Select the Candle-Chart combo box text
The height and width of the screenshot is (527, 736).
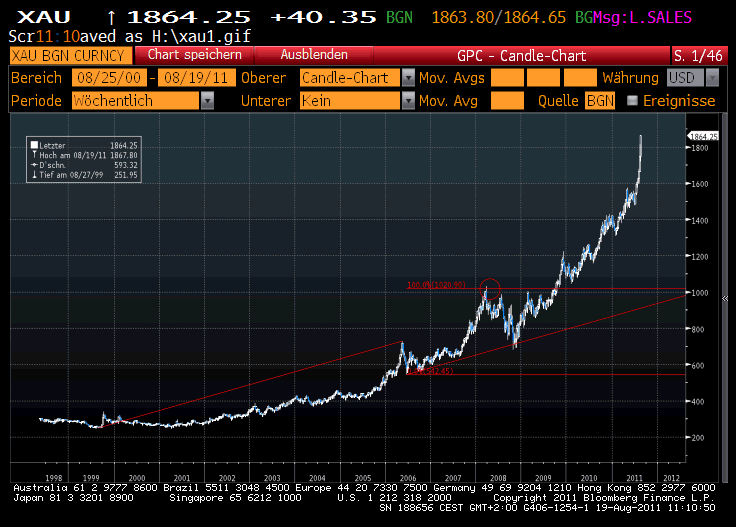(350, 77)
